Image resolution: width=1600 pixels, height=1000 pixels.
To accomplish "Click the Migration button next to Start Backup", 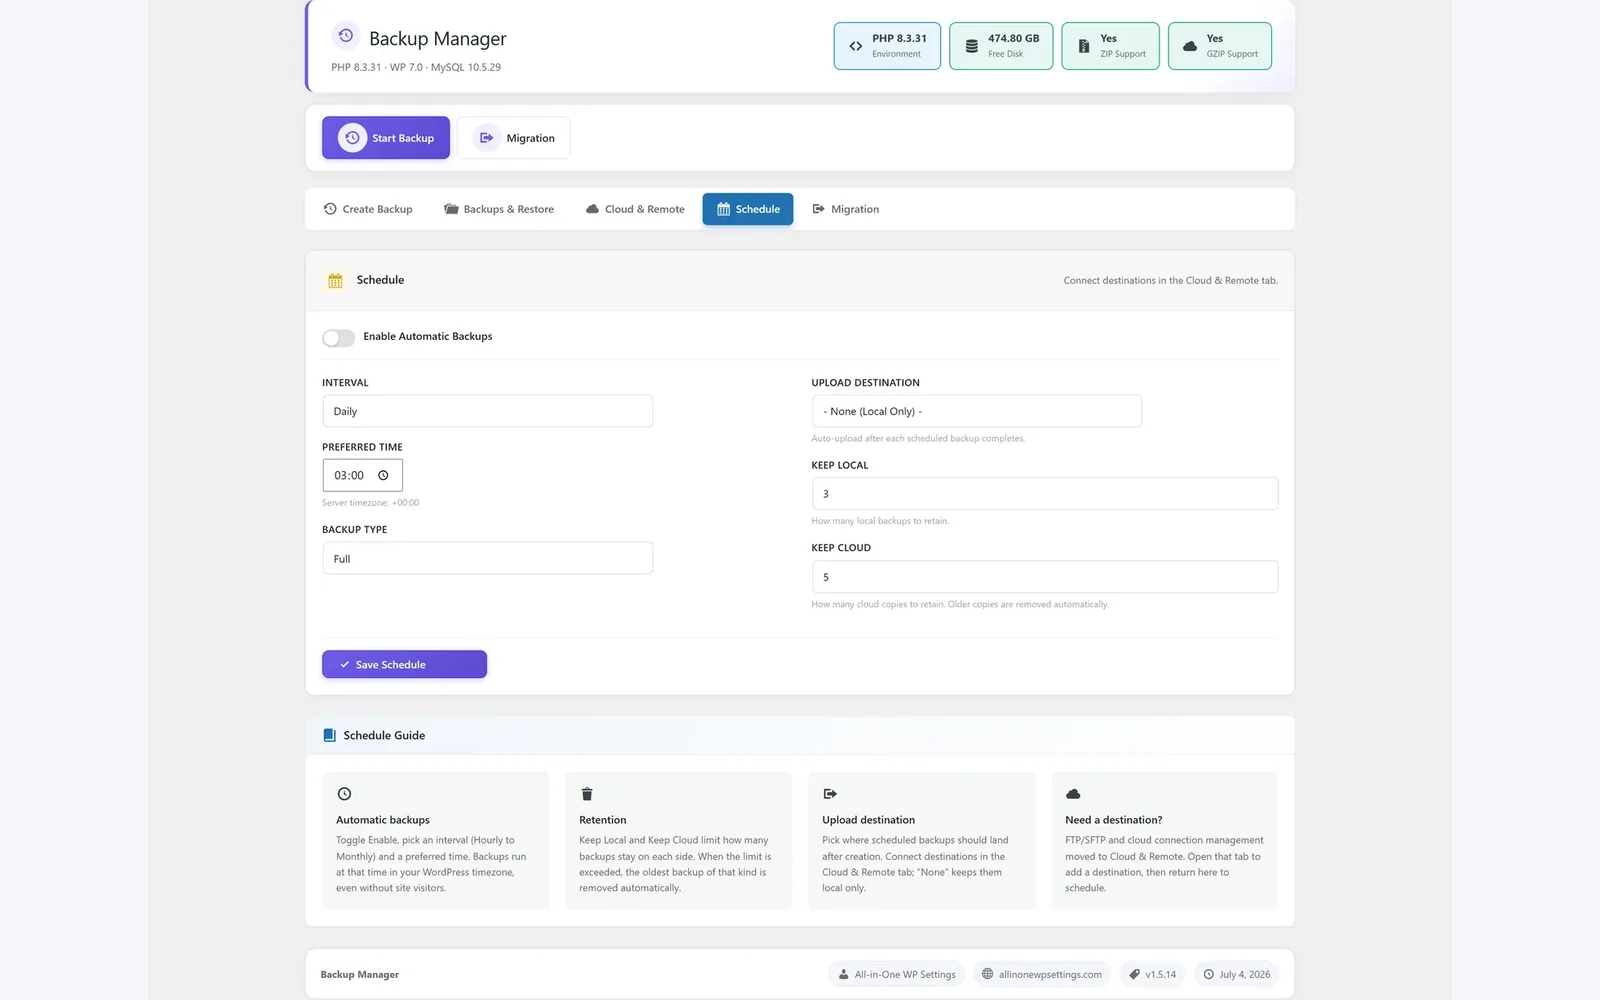I will click(x=514, y=138).
